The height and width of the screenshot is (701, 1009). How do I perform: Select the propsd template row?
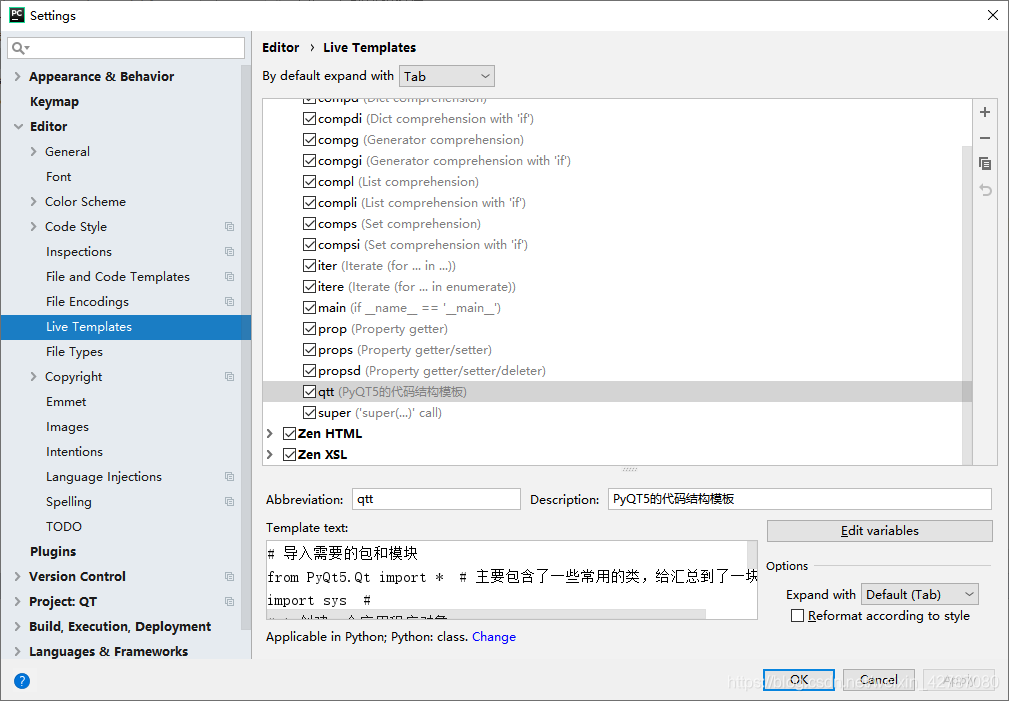pos(617,371)
